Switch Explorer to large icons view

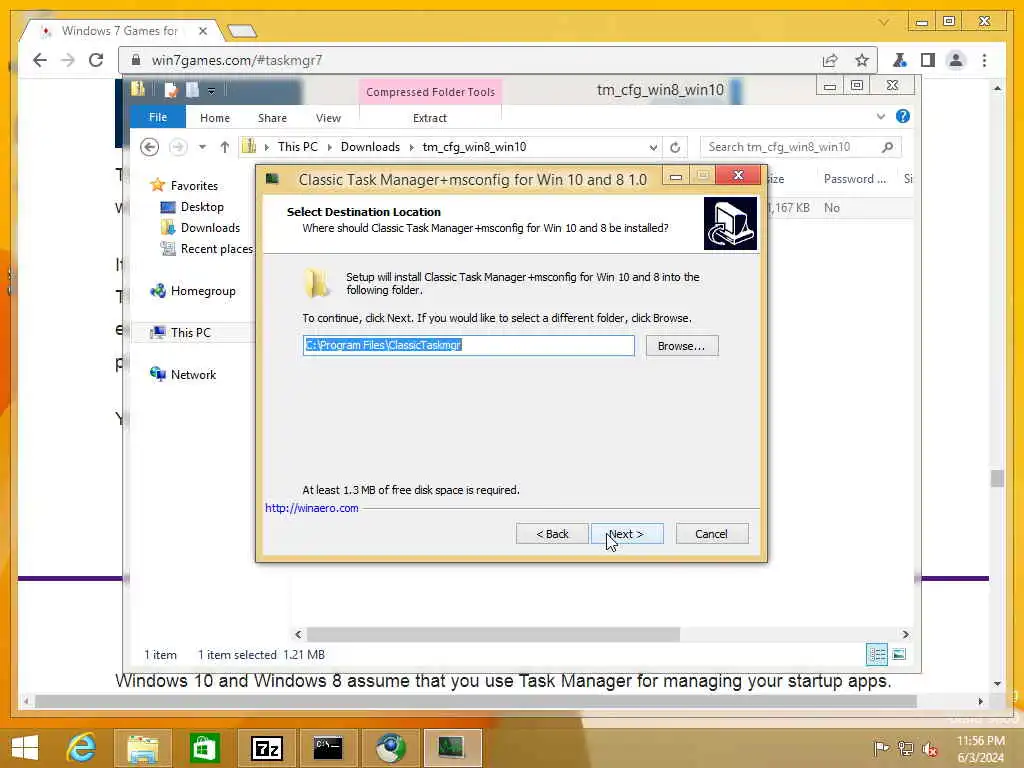899,654
